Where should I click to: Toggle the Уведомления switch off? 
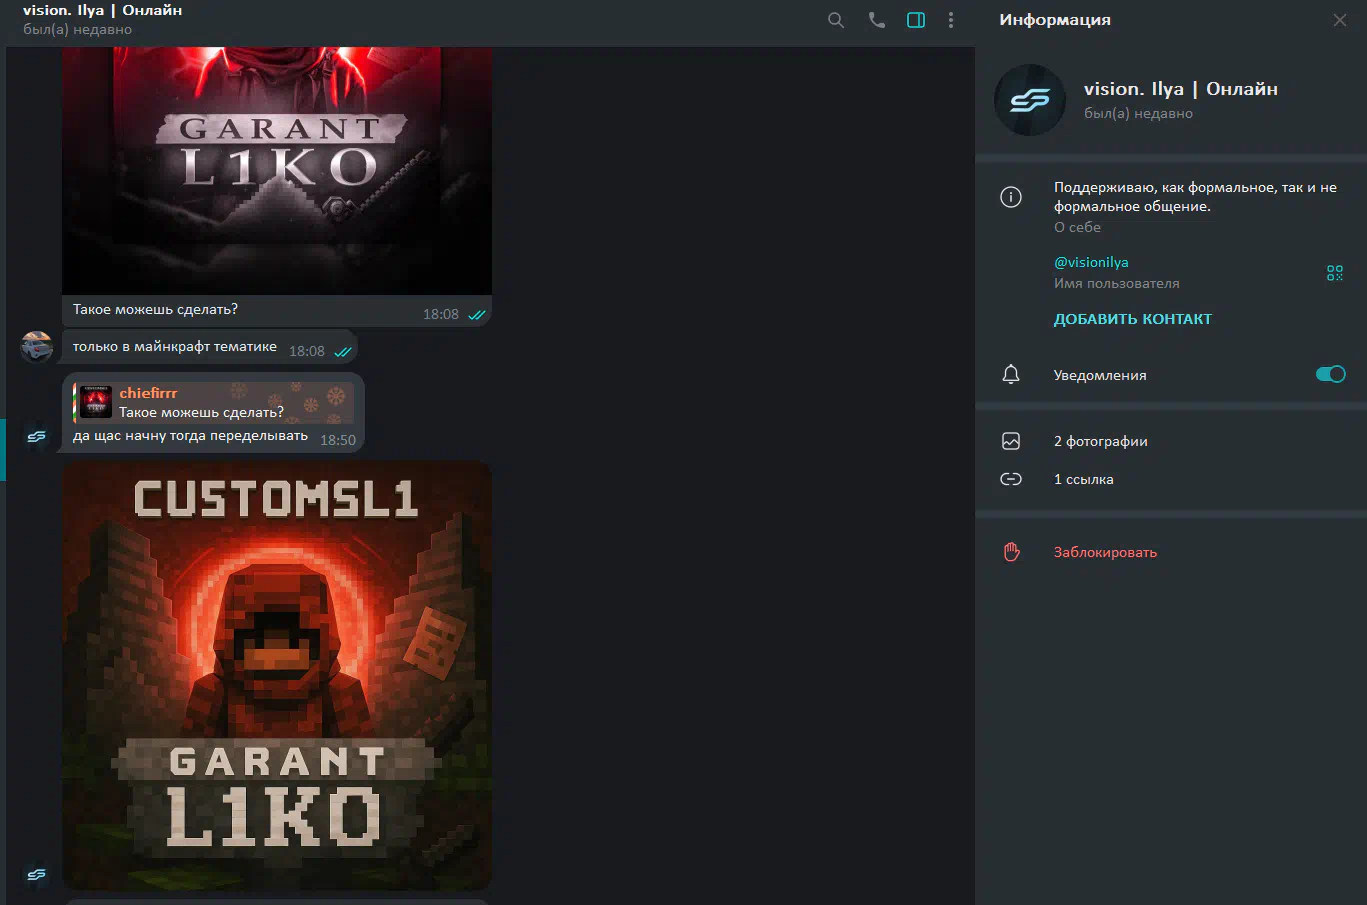[1331, 374]
